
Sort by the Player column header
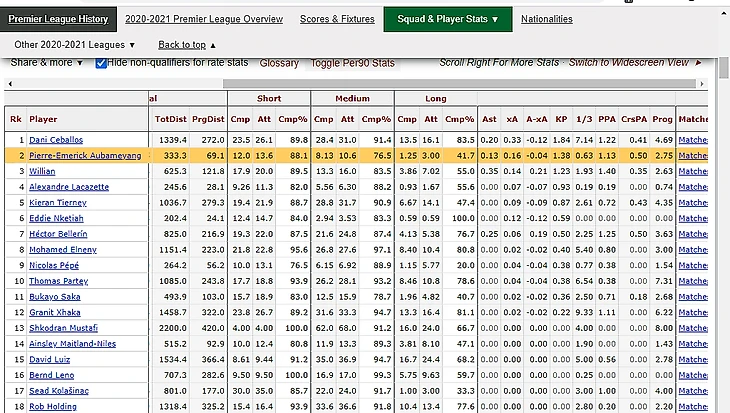pos(43,119)
